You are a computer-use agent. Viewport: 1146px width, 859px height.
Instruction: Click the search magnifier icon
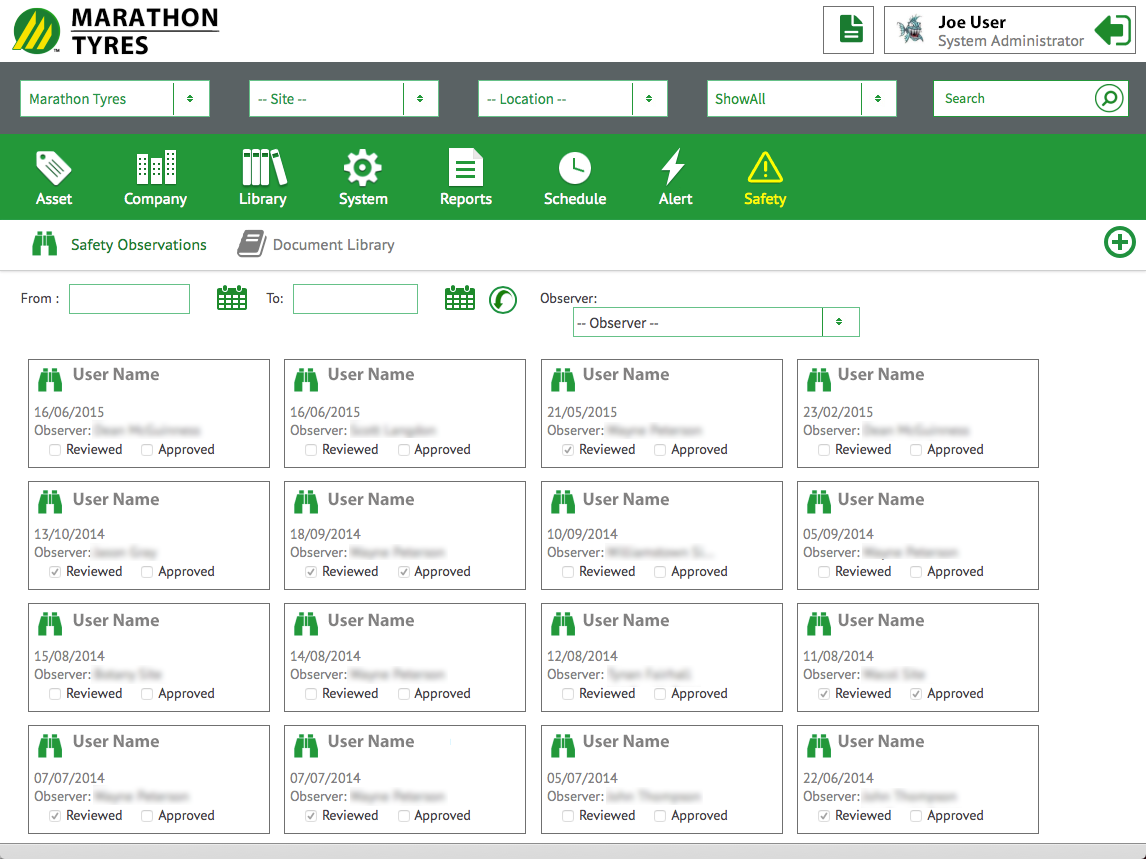tap(1108, 99)
